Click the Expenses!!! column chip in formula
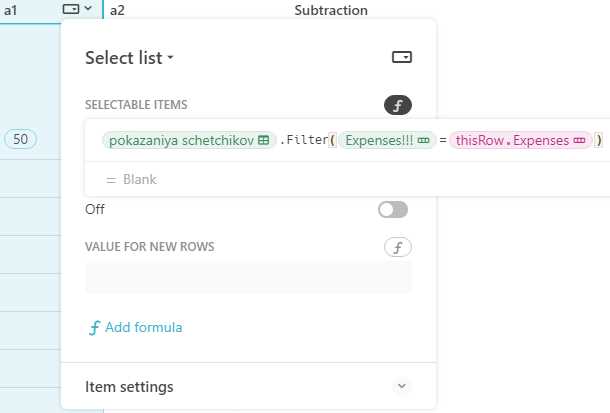Image resolution: width=610 pixels, height=413 pixels. (387, 140)
